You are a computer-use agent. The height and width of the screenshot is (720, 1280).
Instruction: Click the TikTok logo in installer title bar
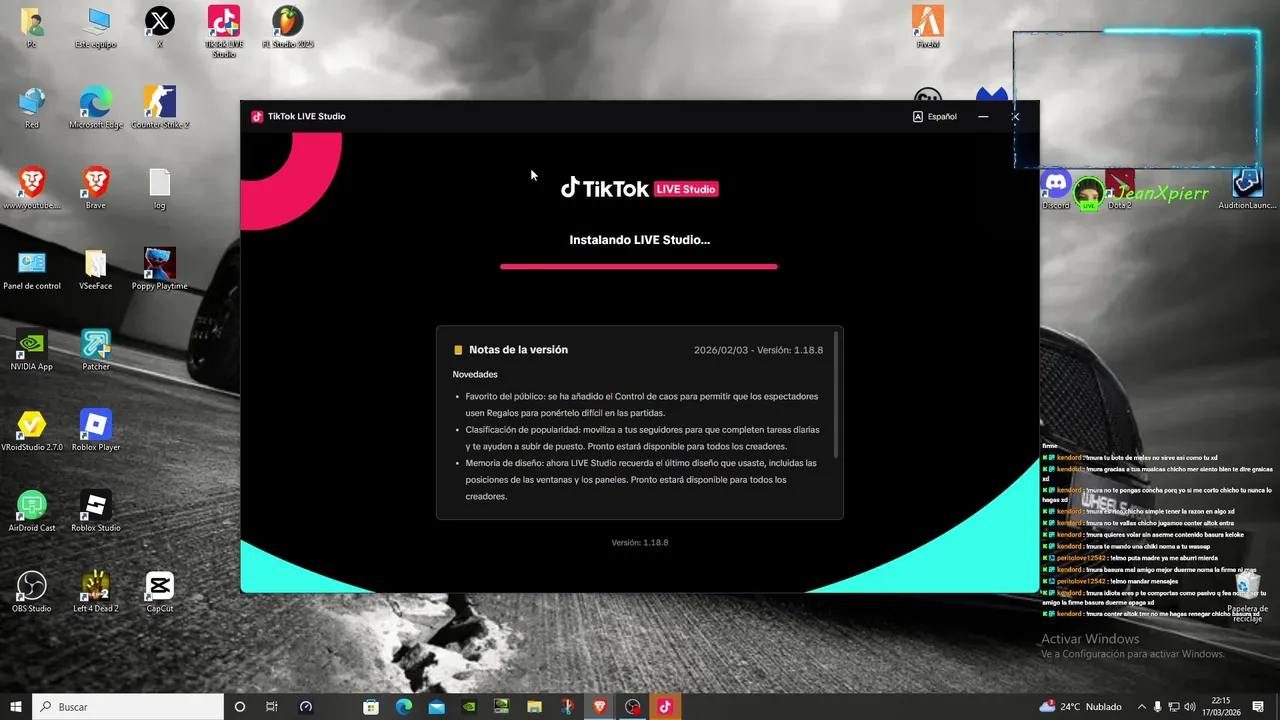pyautogui.click(x=257, y=116)
